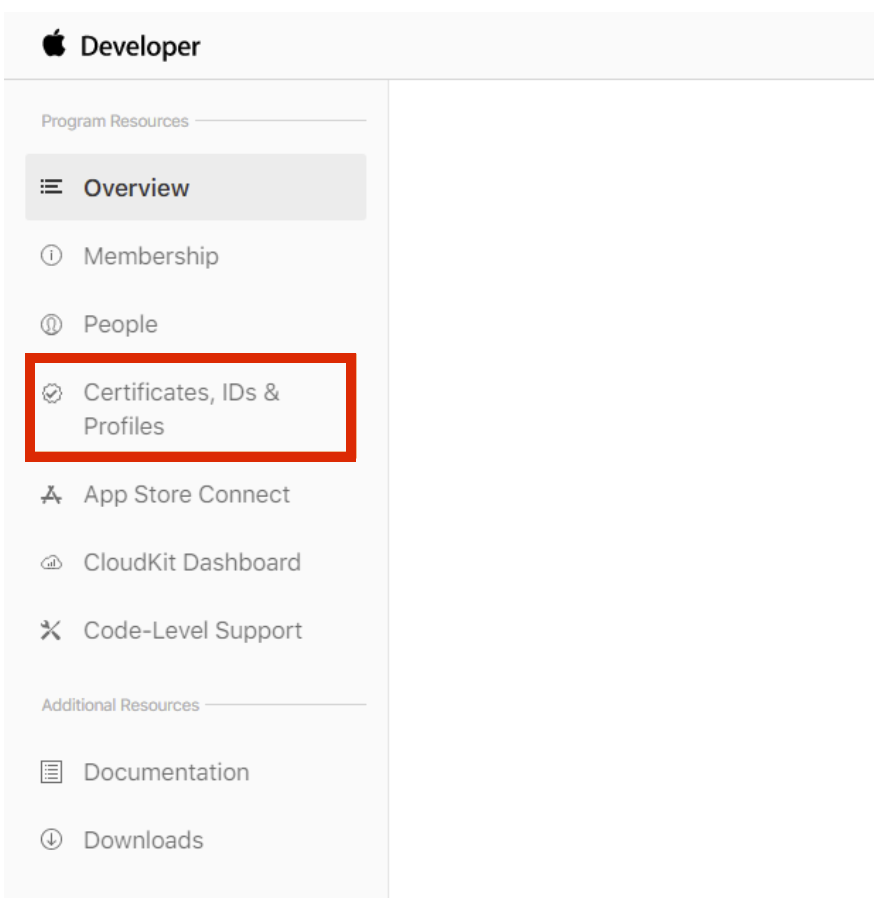
Task: Click the Code-Level Support tools icon
Action: pyautogui.click(x=51, y=631)
